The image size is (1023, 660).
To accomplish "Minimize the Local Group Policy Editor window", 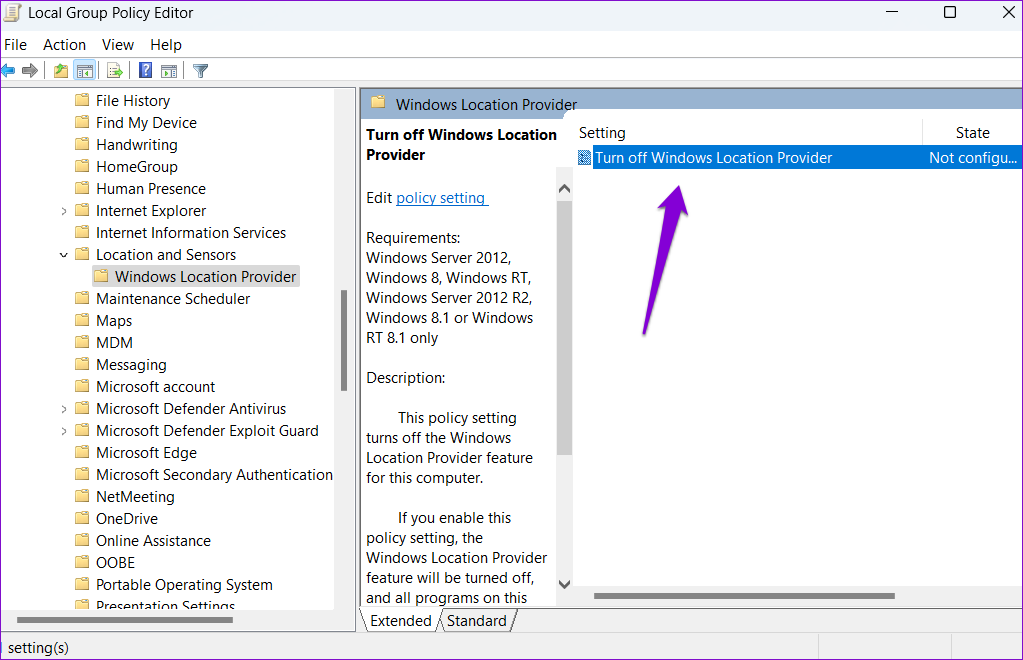I will click(x=892, y=12).
